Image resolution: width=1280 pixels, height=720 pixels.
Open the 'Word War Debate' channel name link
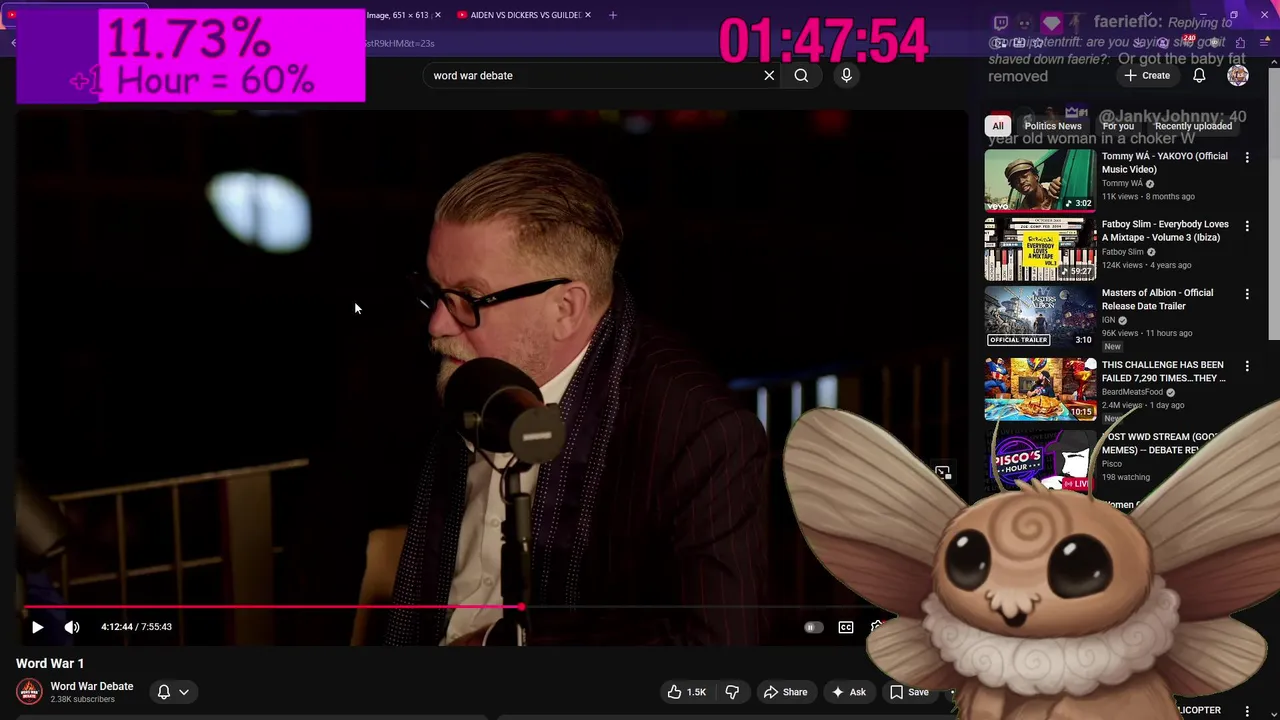(x=92, y=686)
